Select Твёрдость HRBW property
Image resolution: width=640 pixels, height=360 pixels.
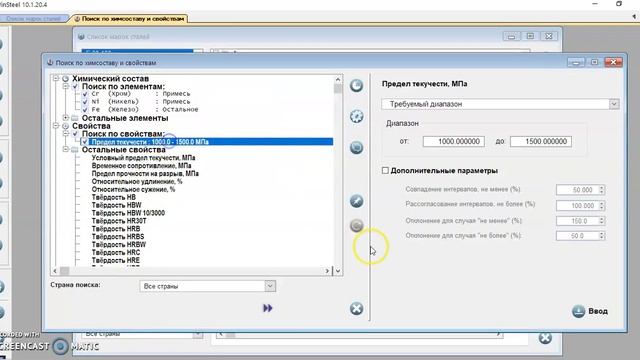(118, 244)
